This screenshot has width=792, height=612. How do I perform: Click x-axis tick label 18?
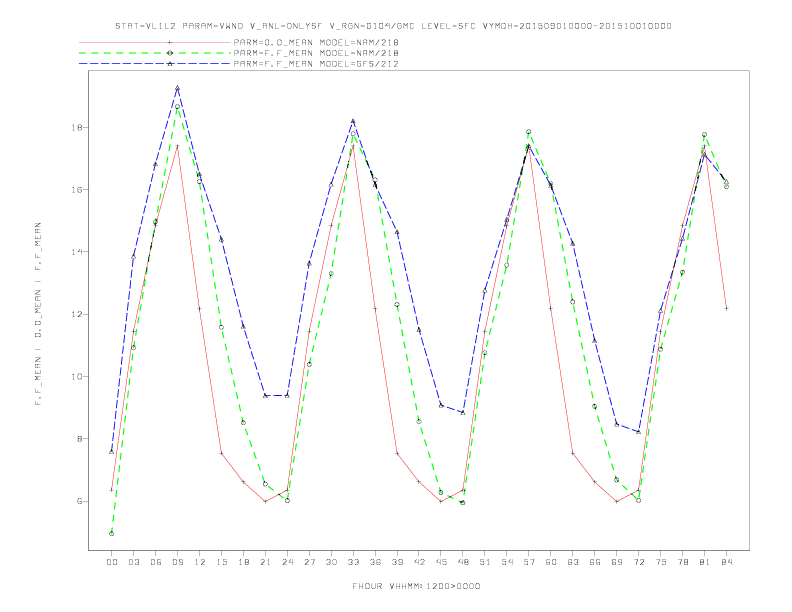click(x=243, y=562)
